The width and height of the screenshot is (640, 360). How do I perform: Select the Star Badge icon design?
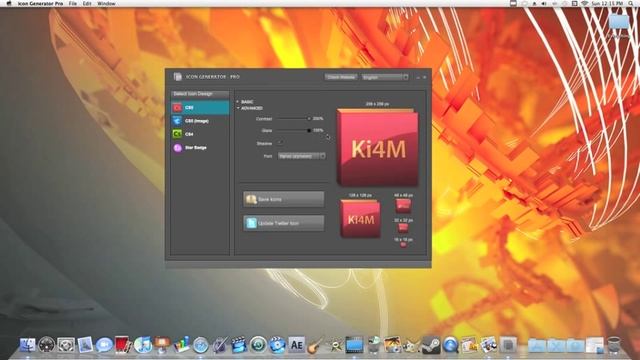click(x=200, y=147)
